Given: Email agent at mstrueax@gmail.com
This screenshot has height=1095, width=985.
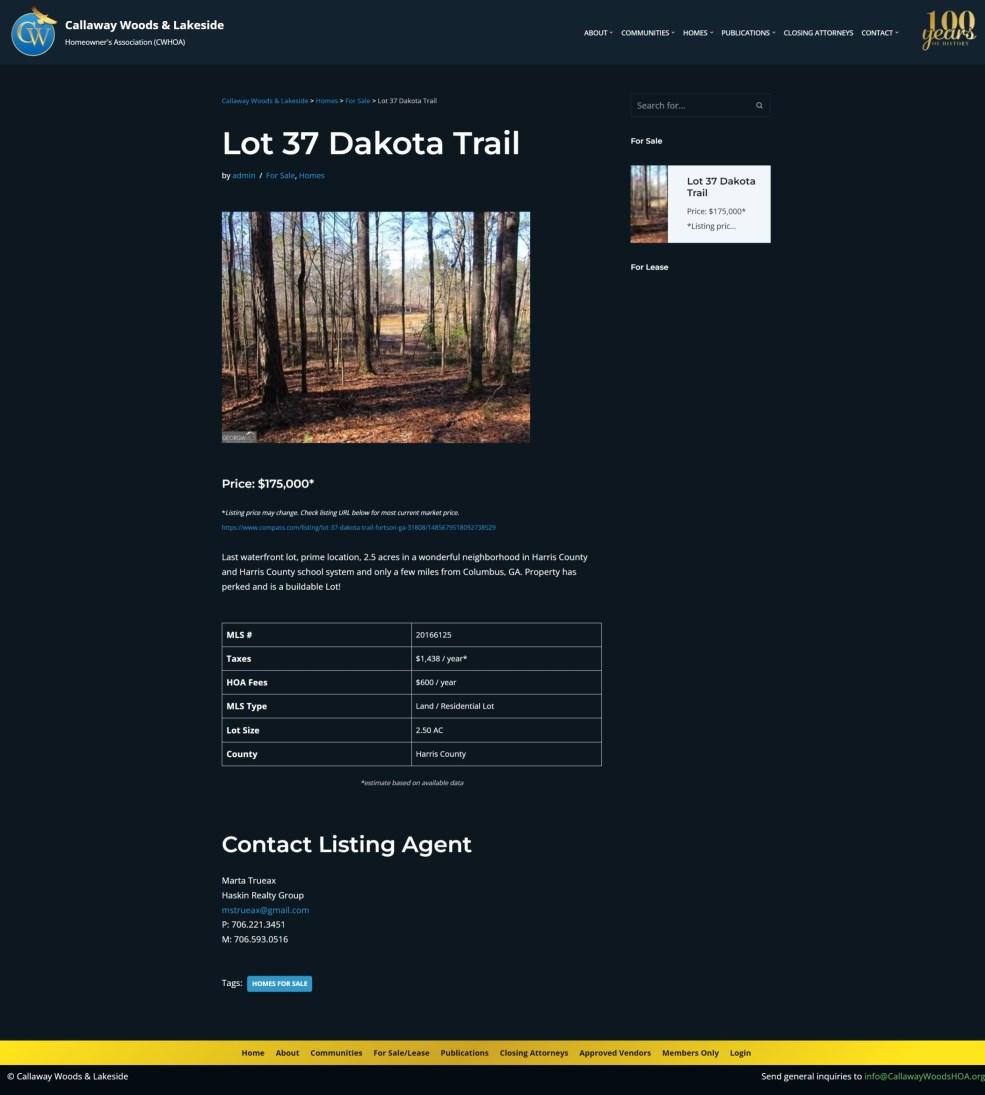Looking at the screenshot, I should click(x=265, y=910).
